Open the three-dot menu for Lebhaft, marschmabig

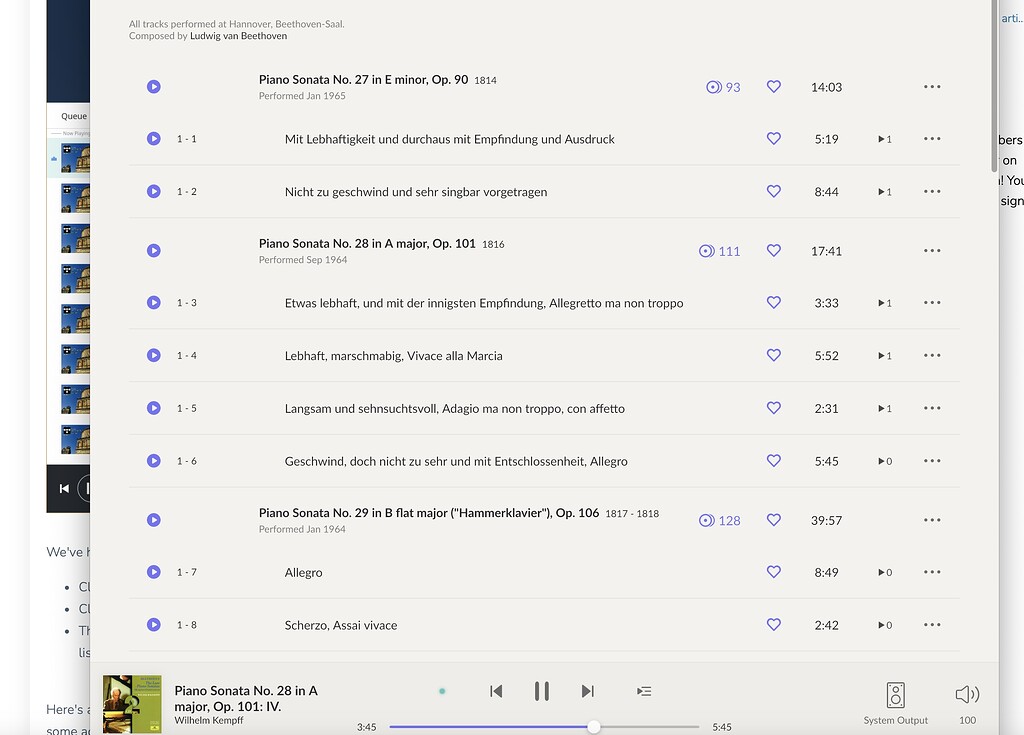(x=932, y=355)
